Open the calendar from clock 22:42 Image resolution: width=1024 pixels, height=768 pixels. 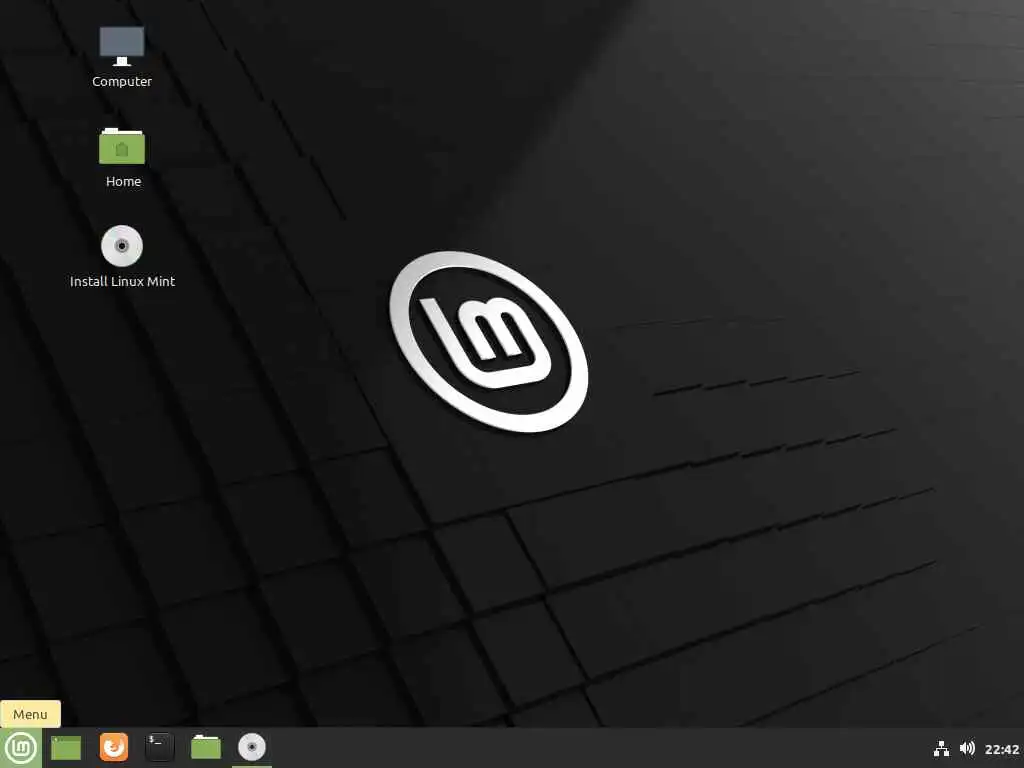pos(1002,749)
